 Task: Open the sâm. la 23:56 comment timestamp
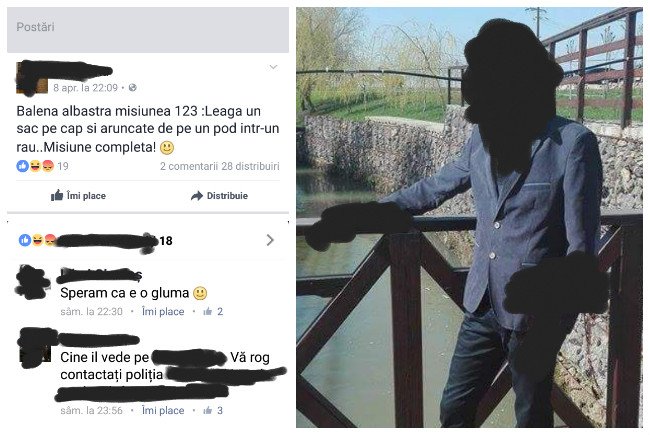pyautogui.click(x=92, y=411)
